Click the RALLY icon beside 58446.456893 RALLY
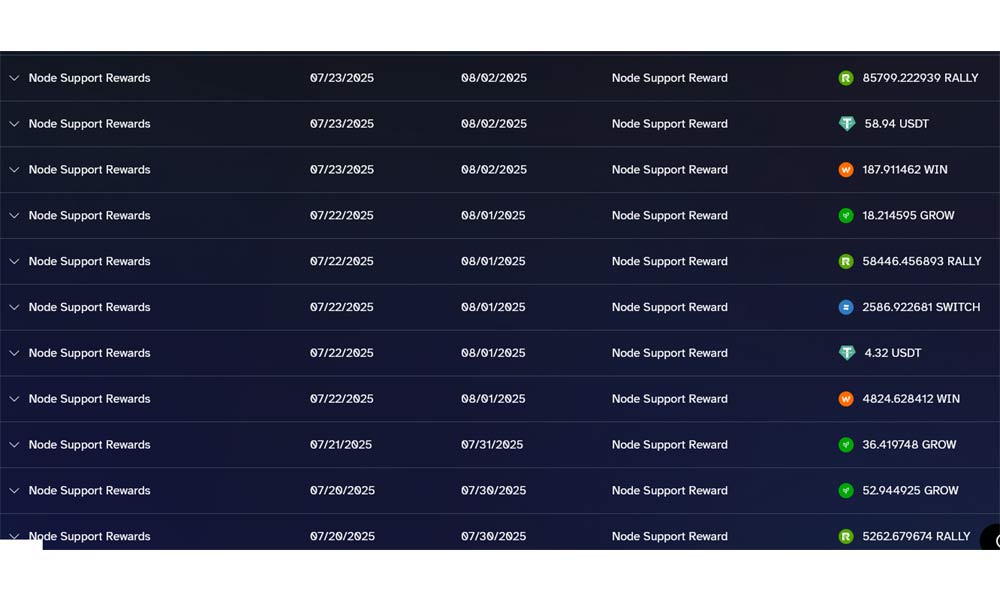Screen dimensions: 1000x601 (846, 262)
